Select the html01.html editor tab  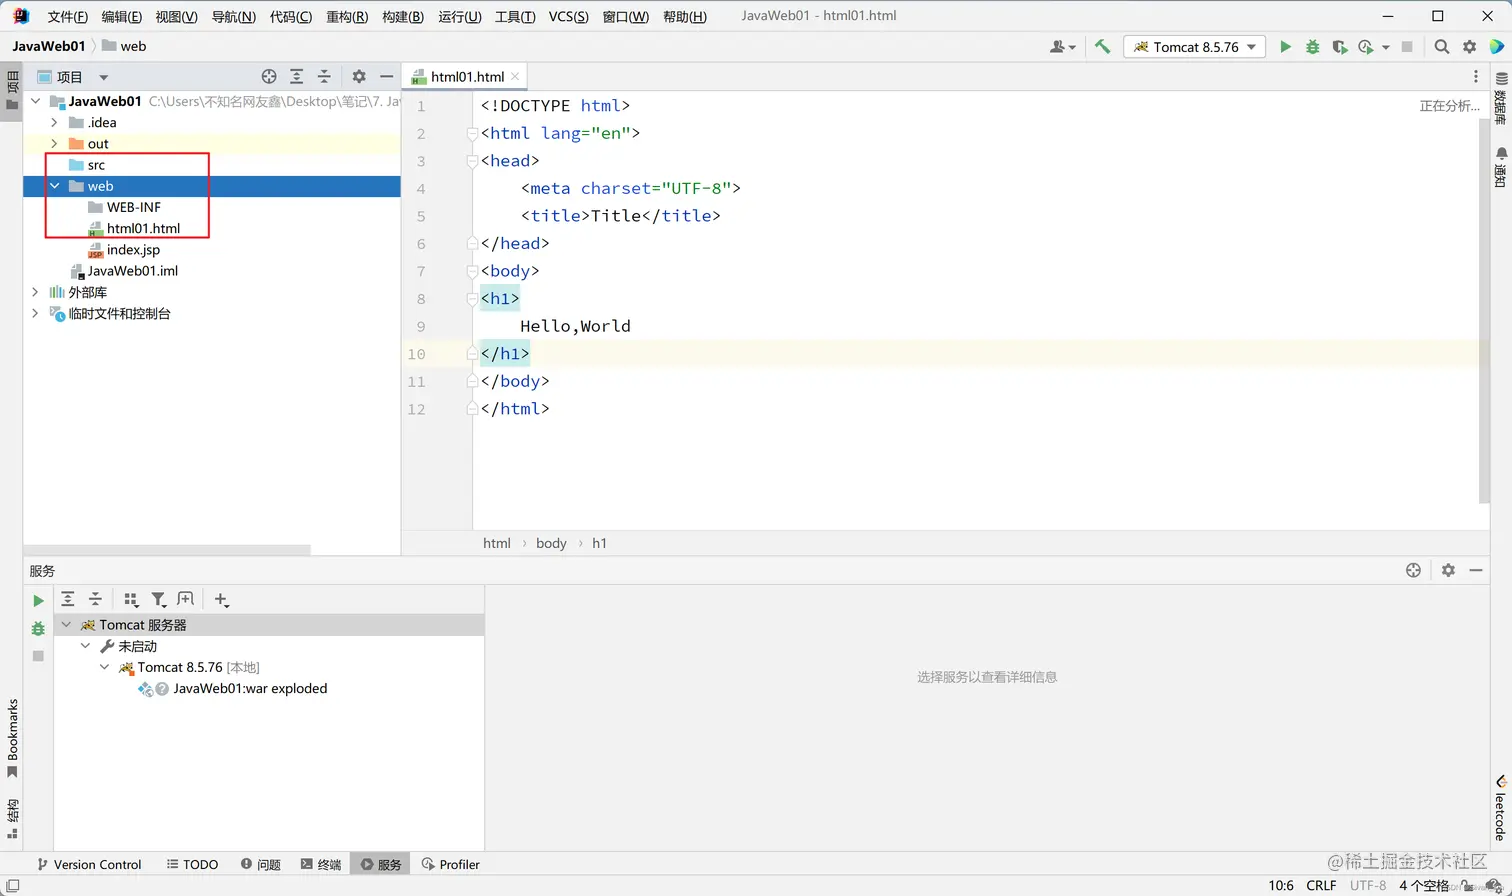[x=467, y=77]
